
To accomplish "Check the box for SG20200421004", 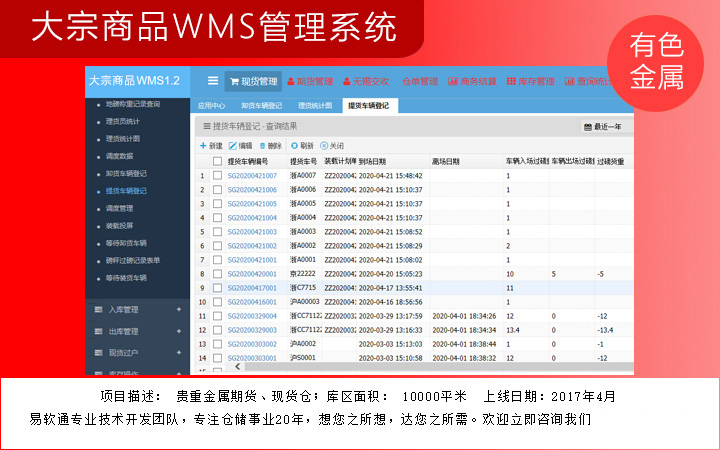I will pos(218,218).
